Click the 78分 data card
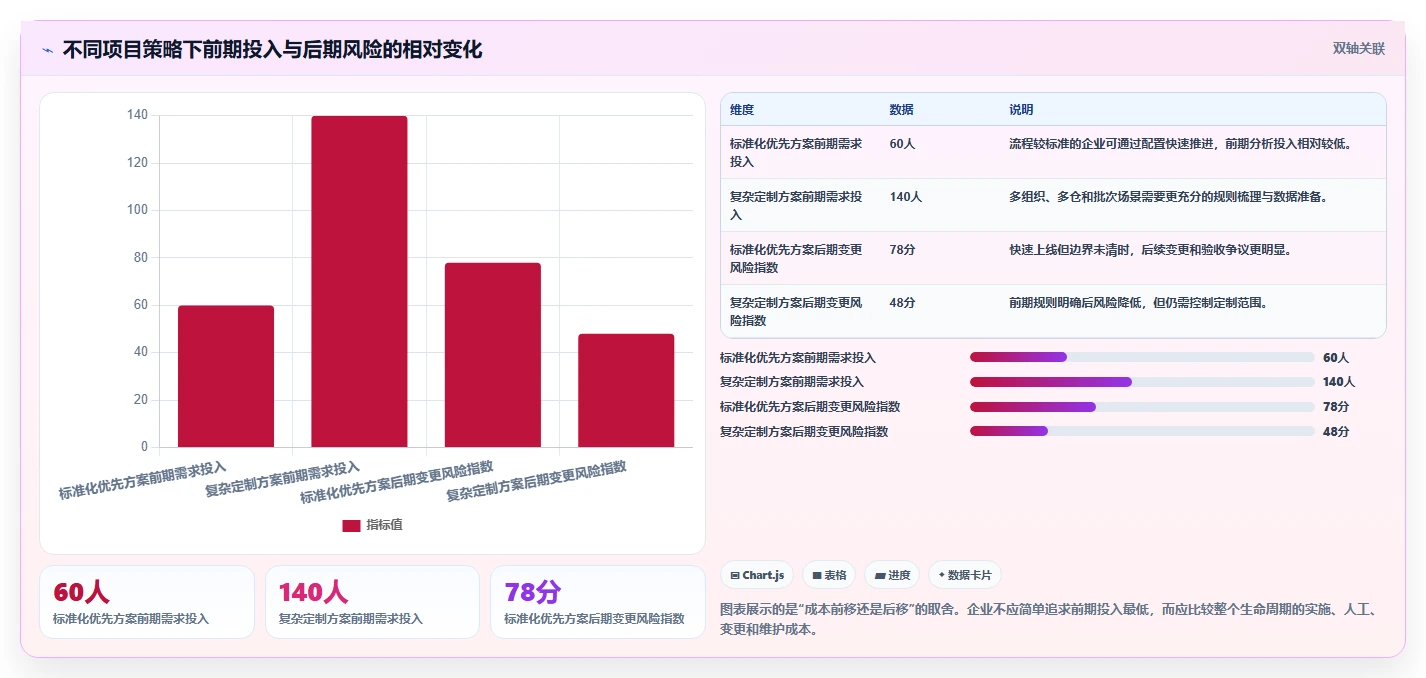The image size is (1426, 678). tap(598, 602)
